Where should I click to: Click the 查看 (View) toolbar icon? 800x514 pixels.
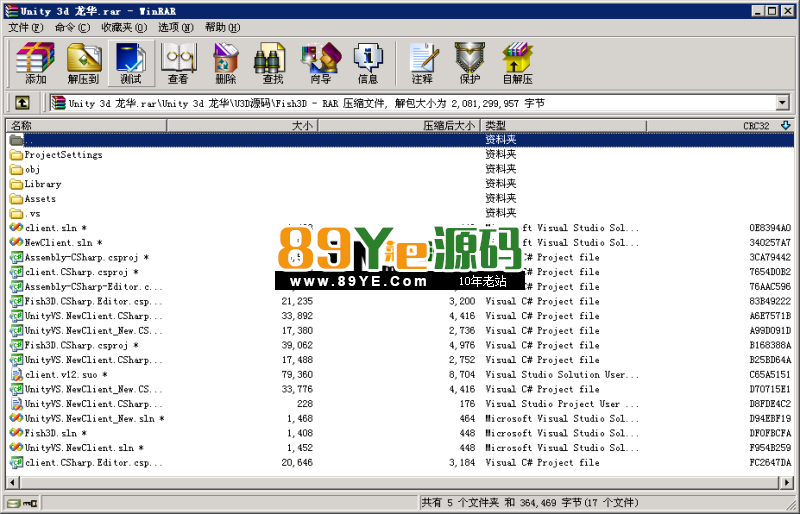click(178, 63)
